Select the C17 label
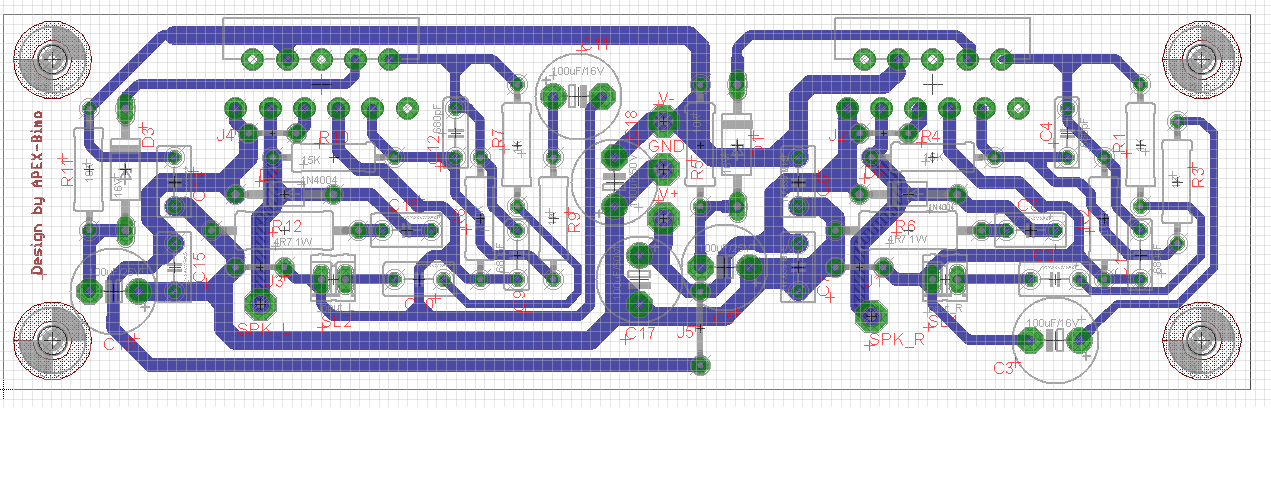1271x503 pixels. point(640,333)
